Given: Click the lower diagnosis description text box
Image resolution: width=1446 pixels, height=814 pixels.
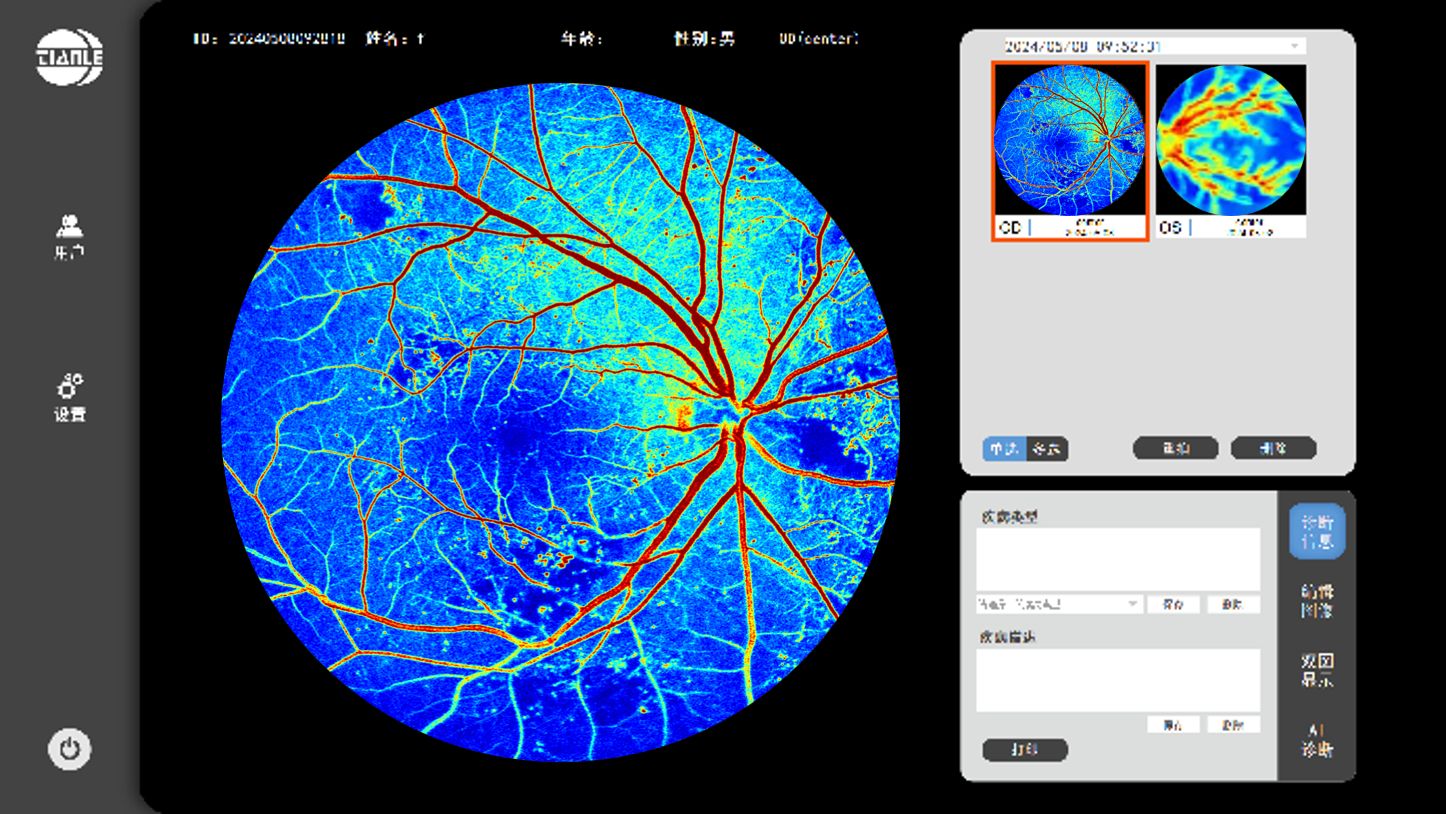Looking at the screenshot, I should click(x=1117, y=680).
